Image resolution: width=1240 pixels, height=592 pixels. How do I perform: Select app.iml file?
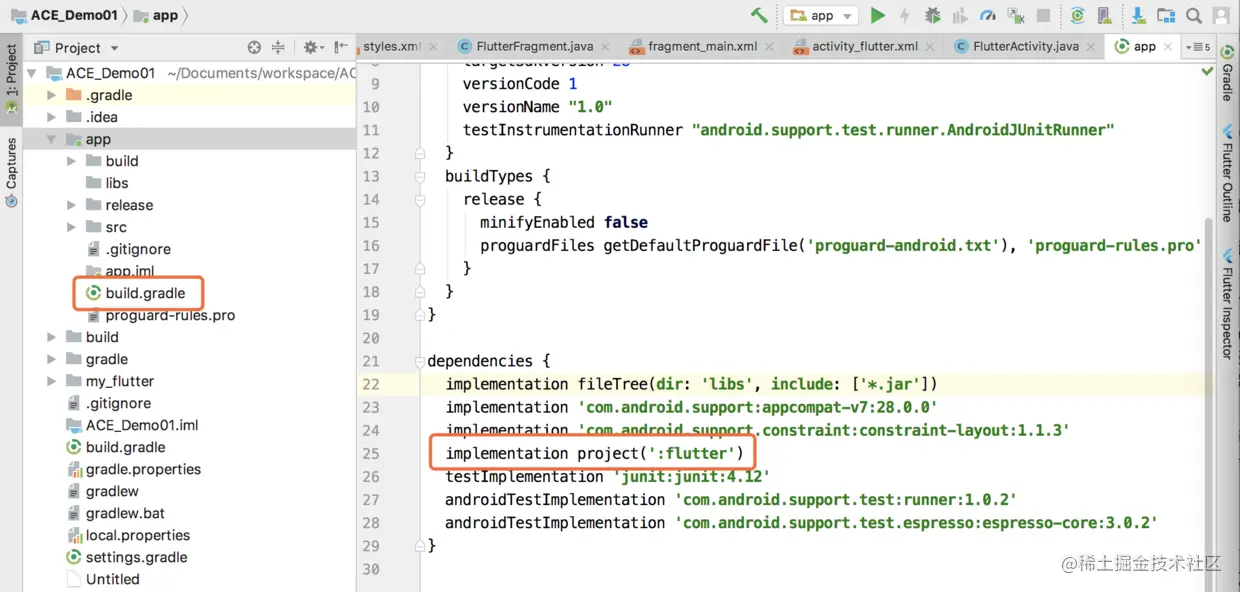(x=120, y=271)
